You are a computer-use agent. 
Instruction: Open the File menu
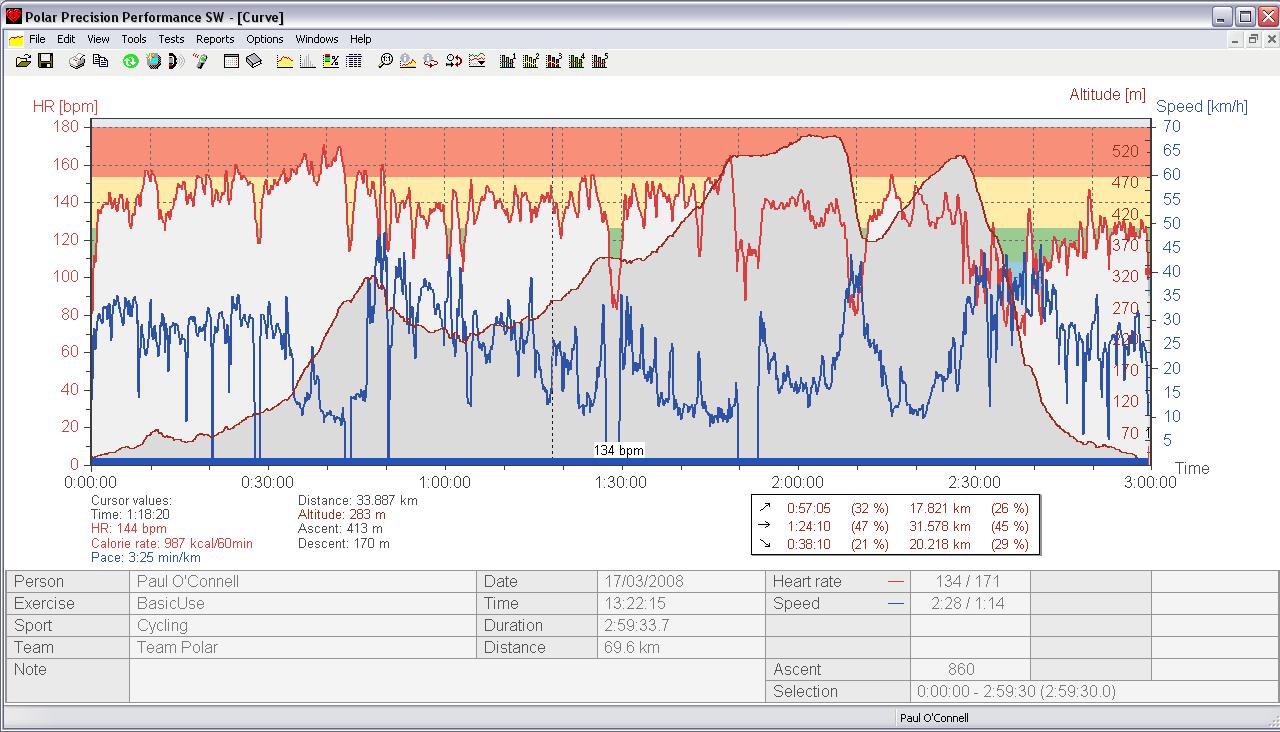(x=38, y=39)
